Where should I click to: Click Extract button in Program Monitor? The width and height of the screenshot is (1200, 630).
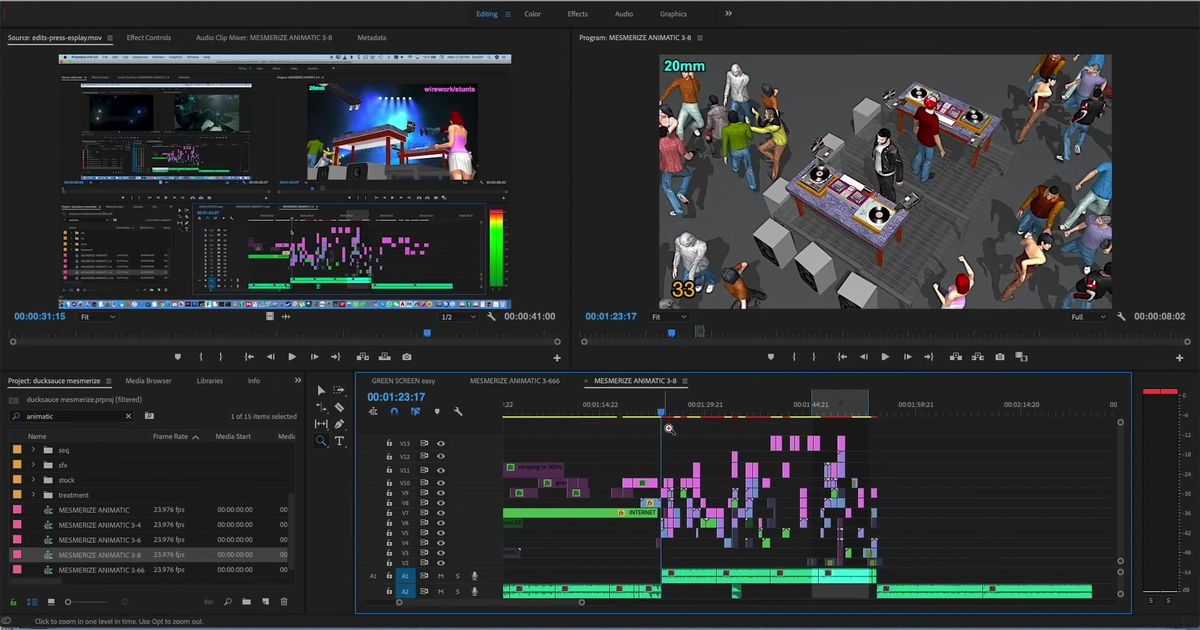pos(976,357)
